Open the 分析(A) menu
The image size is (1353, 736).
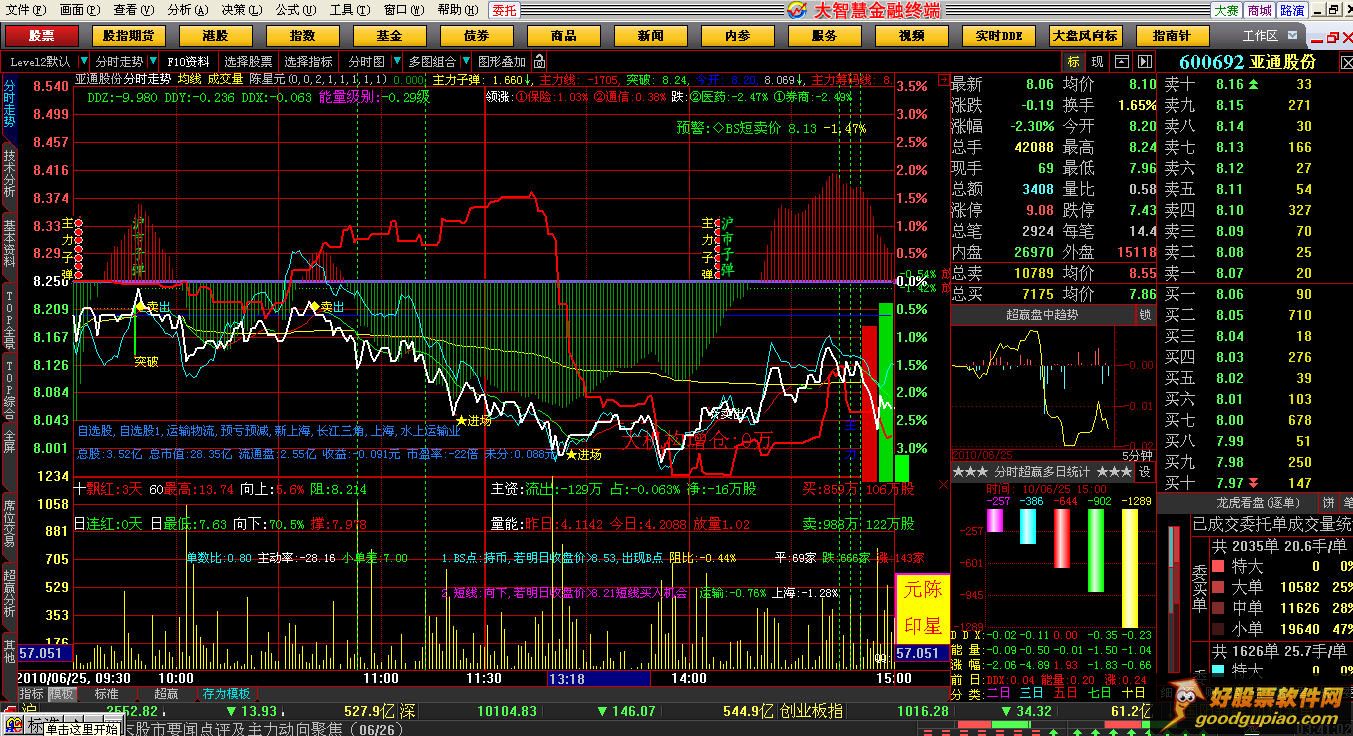(187, 10)
